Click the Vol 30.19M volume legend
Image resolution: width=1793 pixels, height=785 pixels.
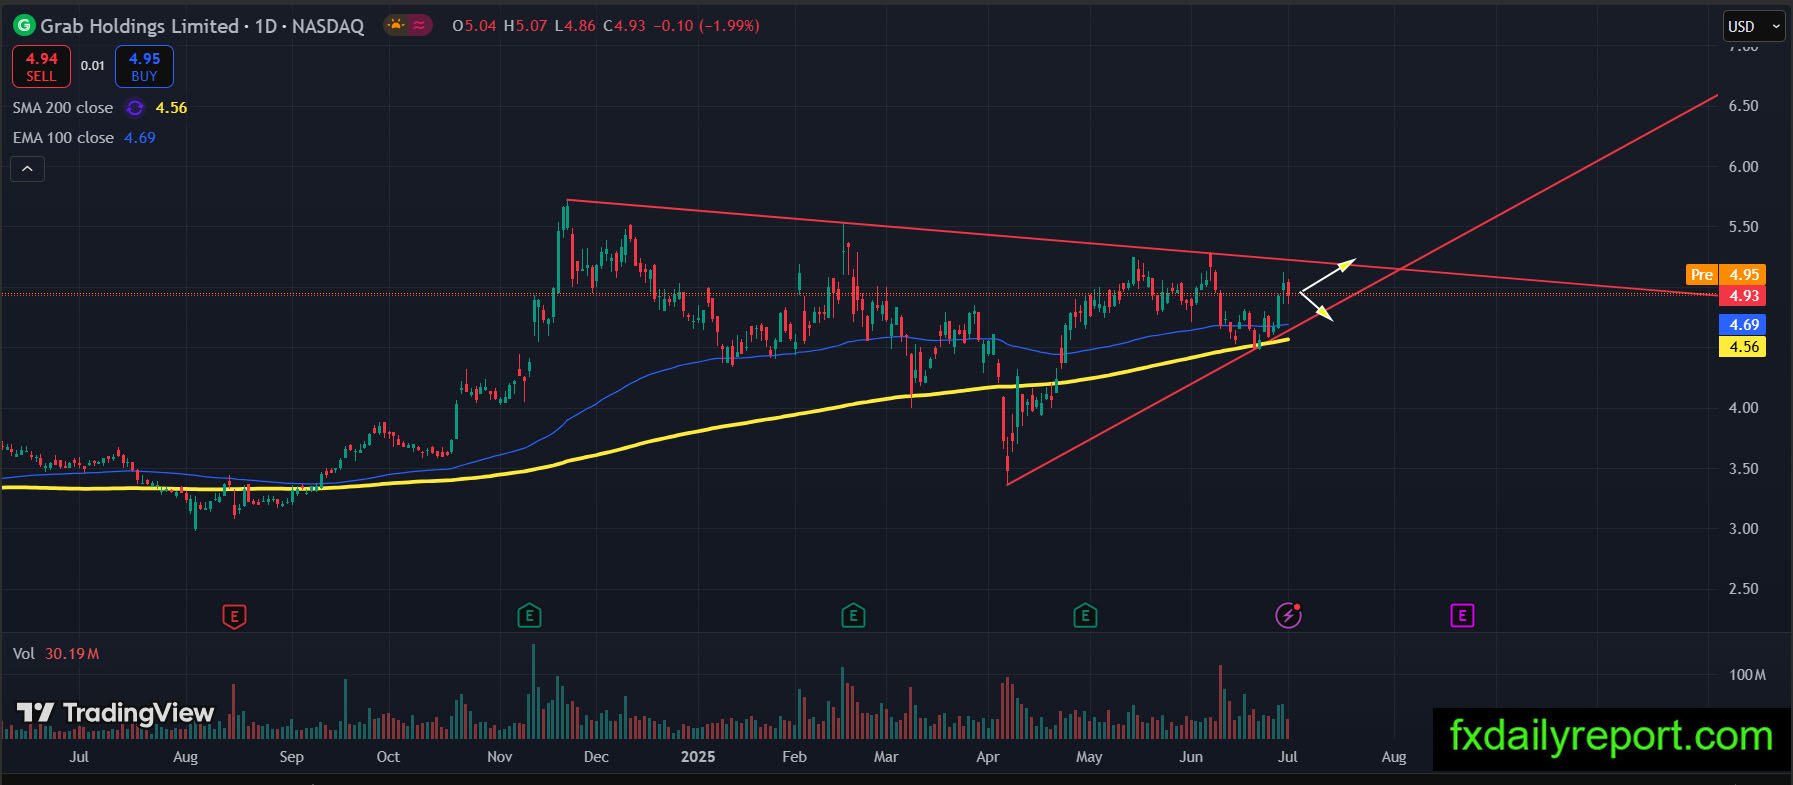point(56,654)
